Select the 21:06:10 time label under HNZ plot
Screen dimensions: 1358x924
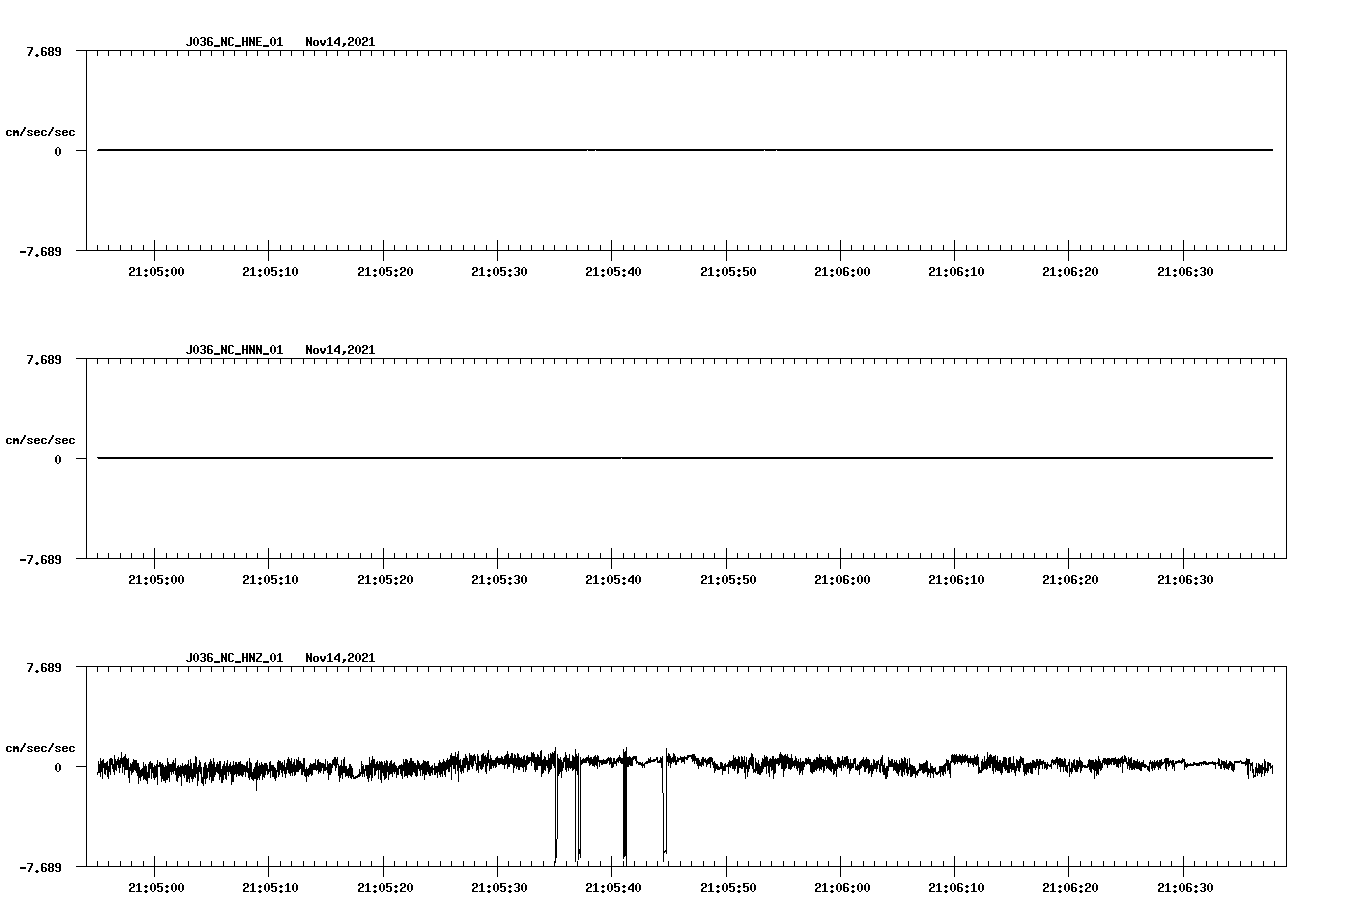956,888
